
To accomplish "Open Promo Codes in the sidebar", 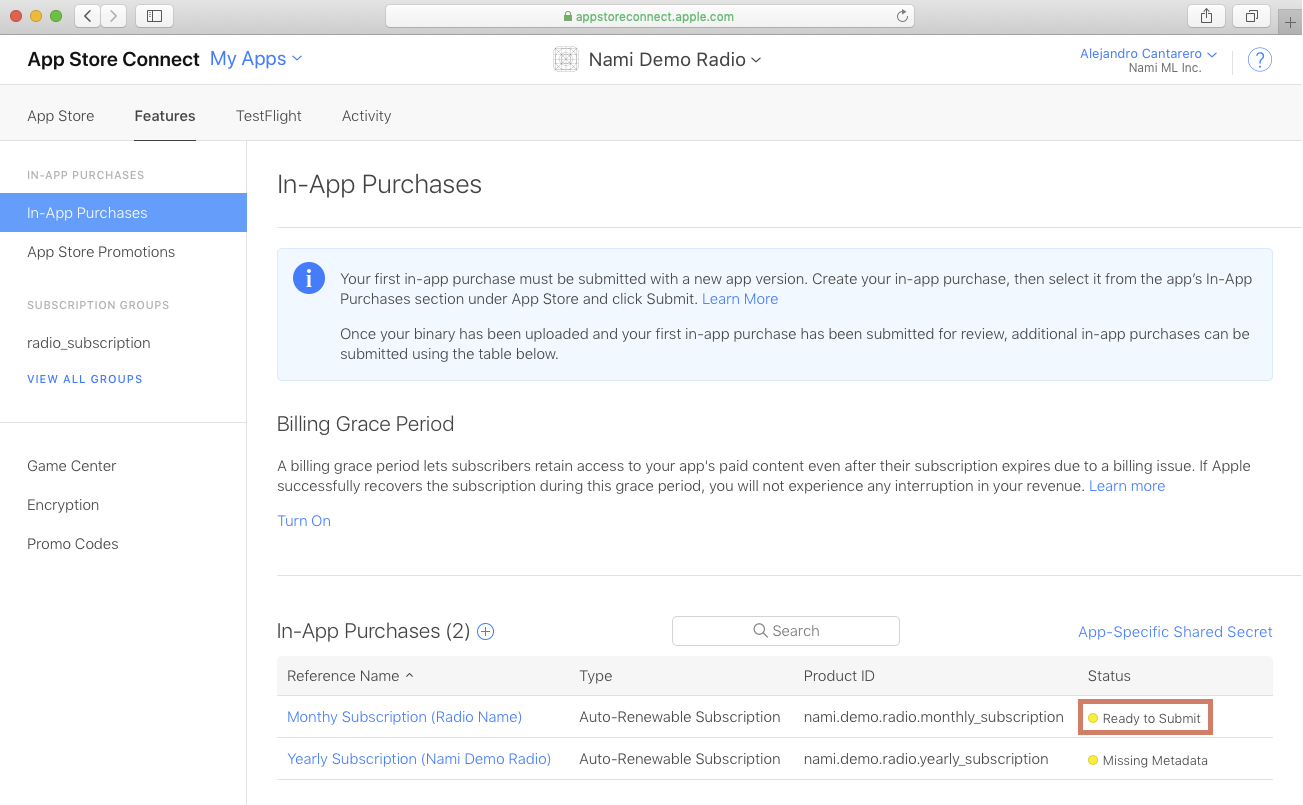I will [73, 544].
